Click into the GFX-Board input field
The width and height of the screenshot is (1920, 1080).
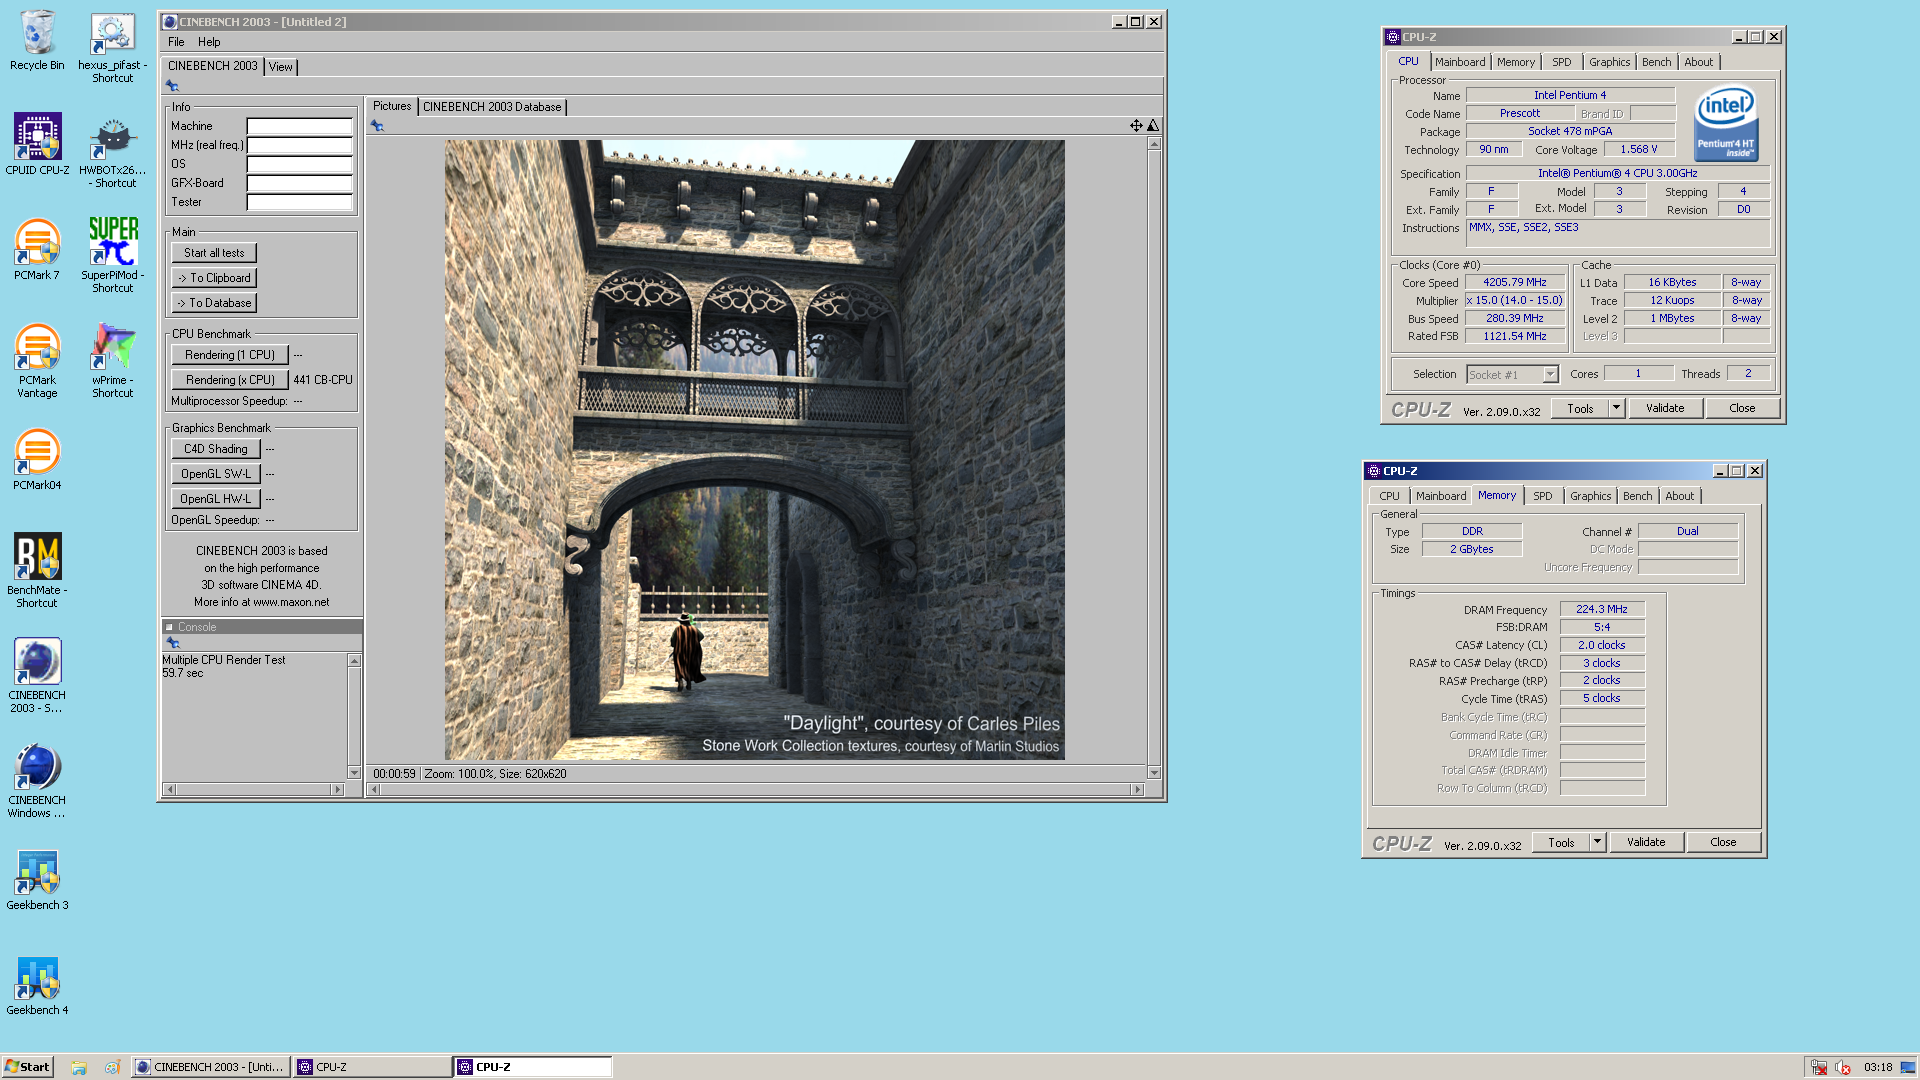(x=300, y=183)
